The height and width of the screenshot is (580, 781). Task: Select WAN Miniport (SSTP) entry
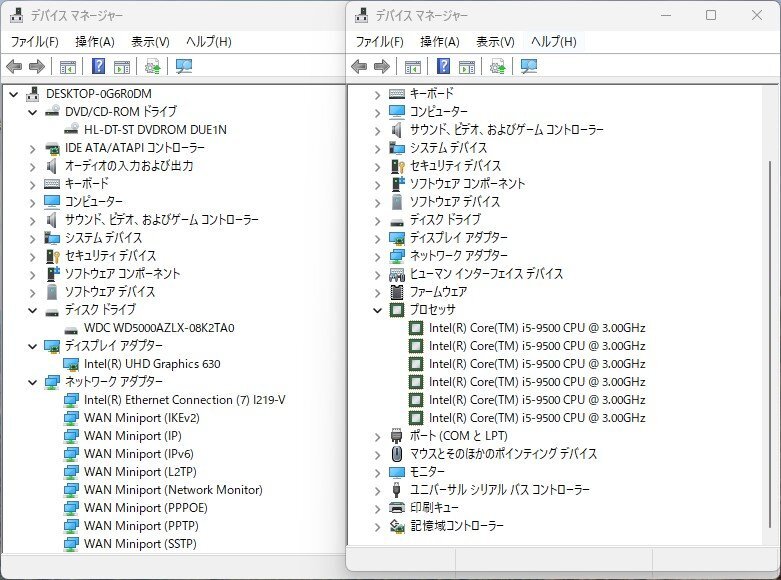click(x=140, y=543)
